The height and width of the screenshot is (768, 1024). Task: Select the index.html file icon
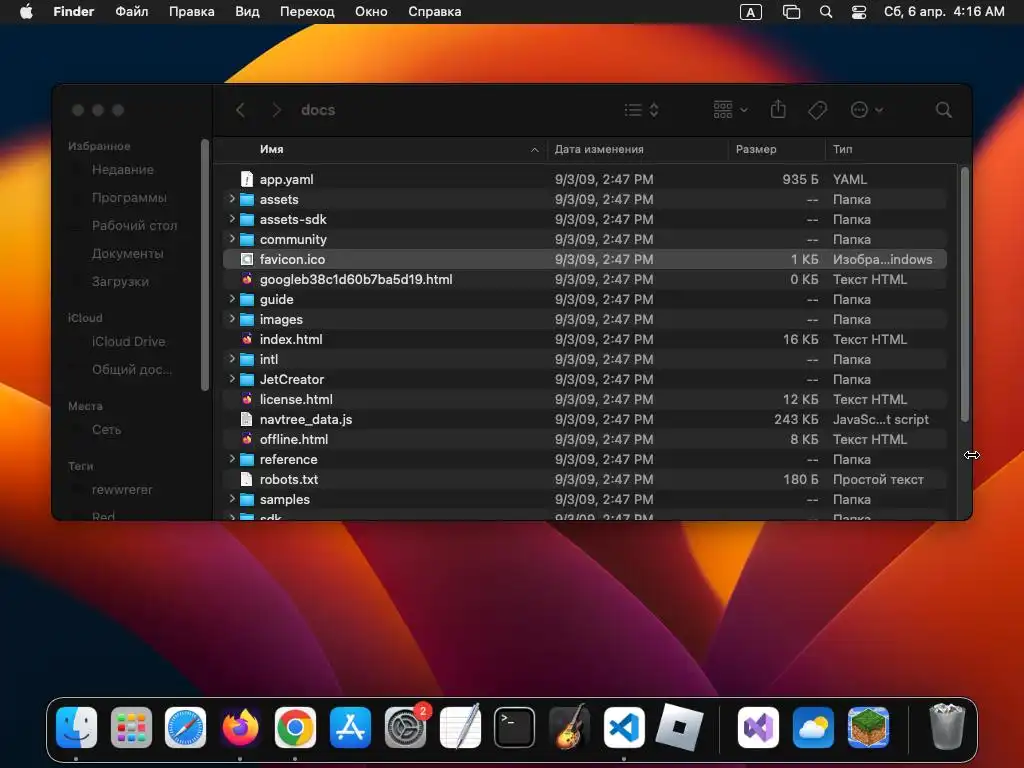tap(247, 339)
